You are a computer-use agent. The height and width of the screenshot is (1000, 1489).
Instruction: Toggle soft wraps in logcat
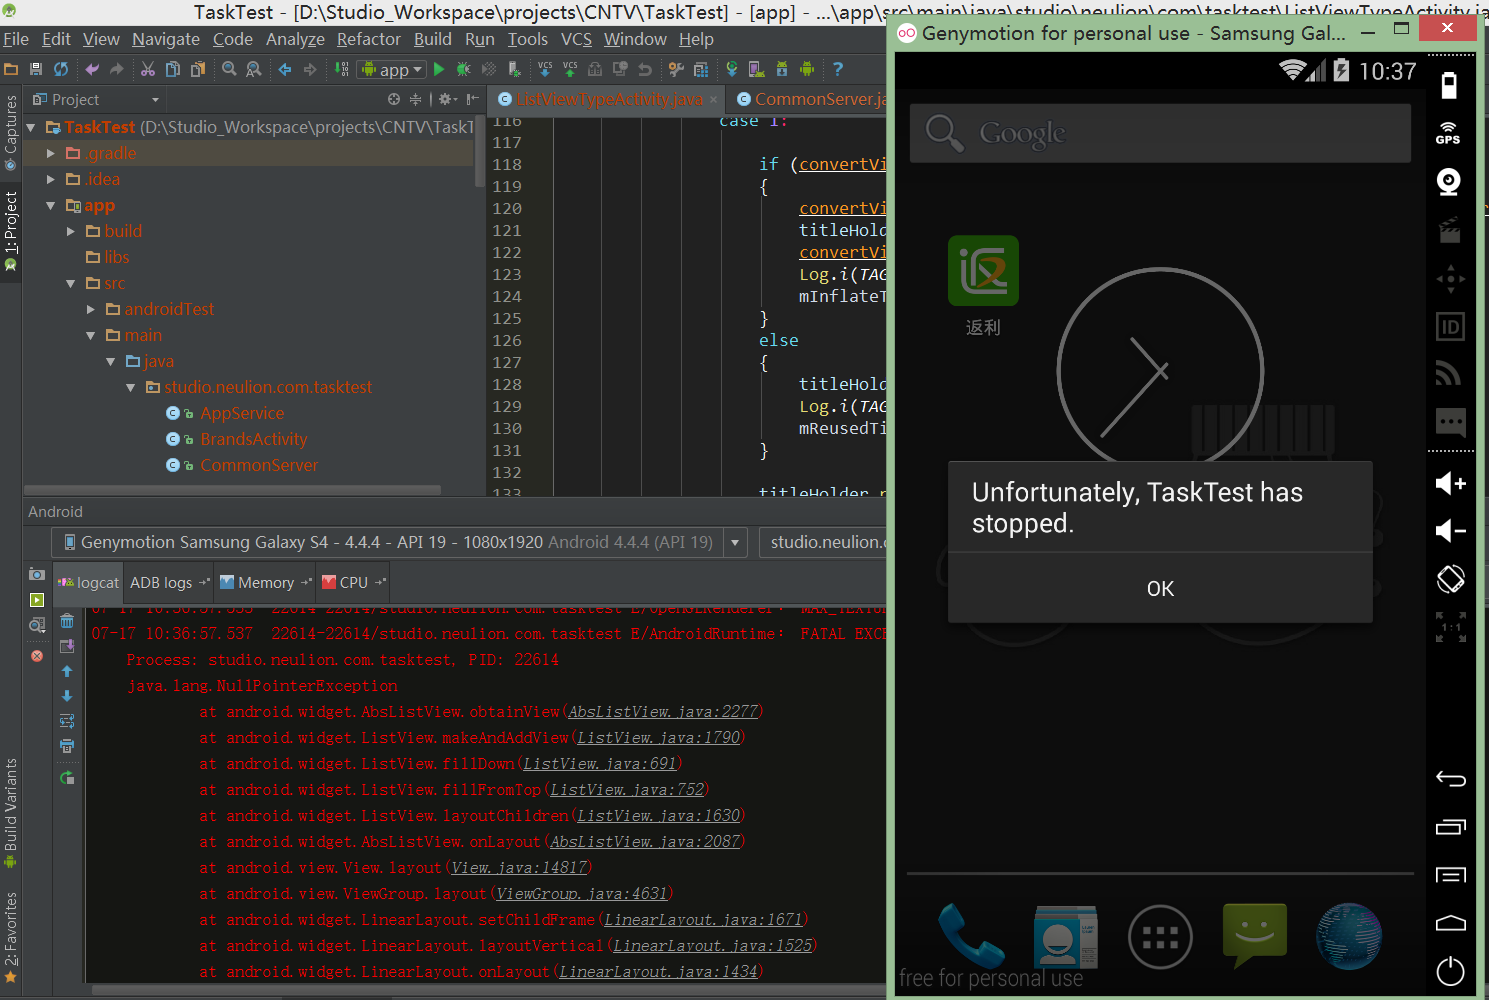pyautogui.click(x=67, y=721)
